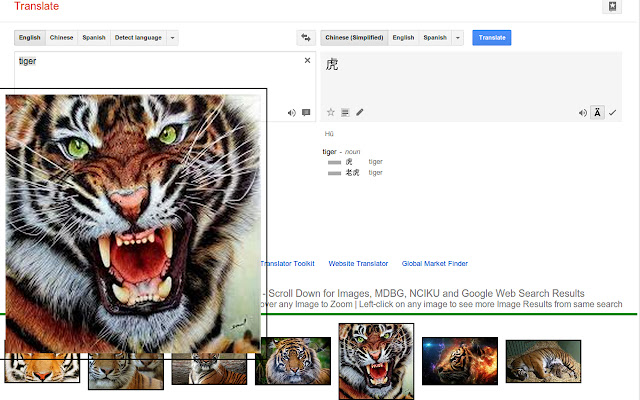Open the fiery space tiger thumbnail
640x400 pixels.
[460, 361]
